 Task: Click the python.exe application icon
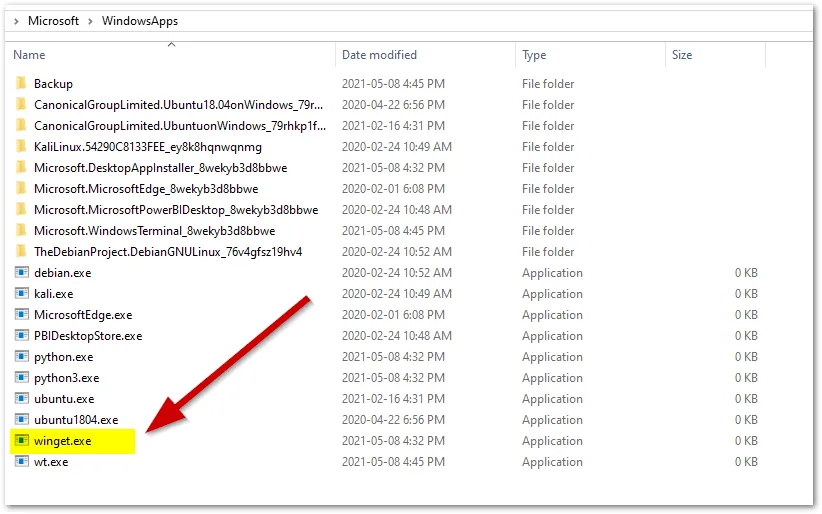point(21,356)
